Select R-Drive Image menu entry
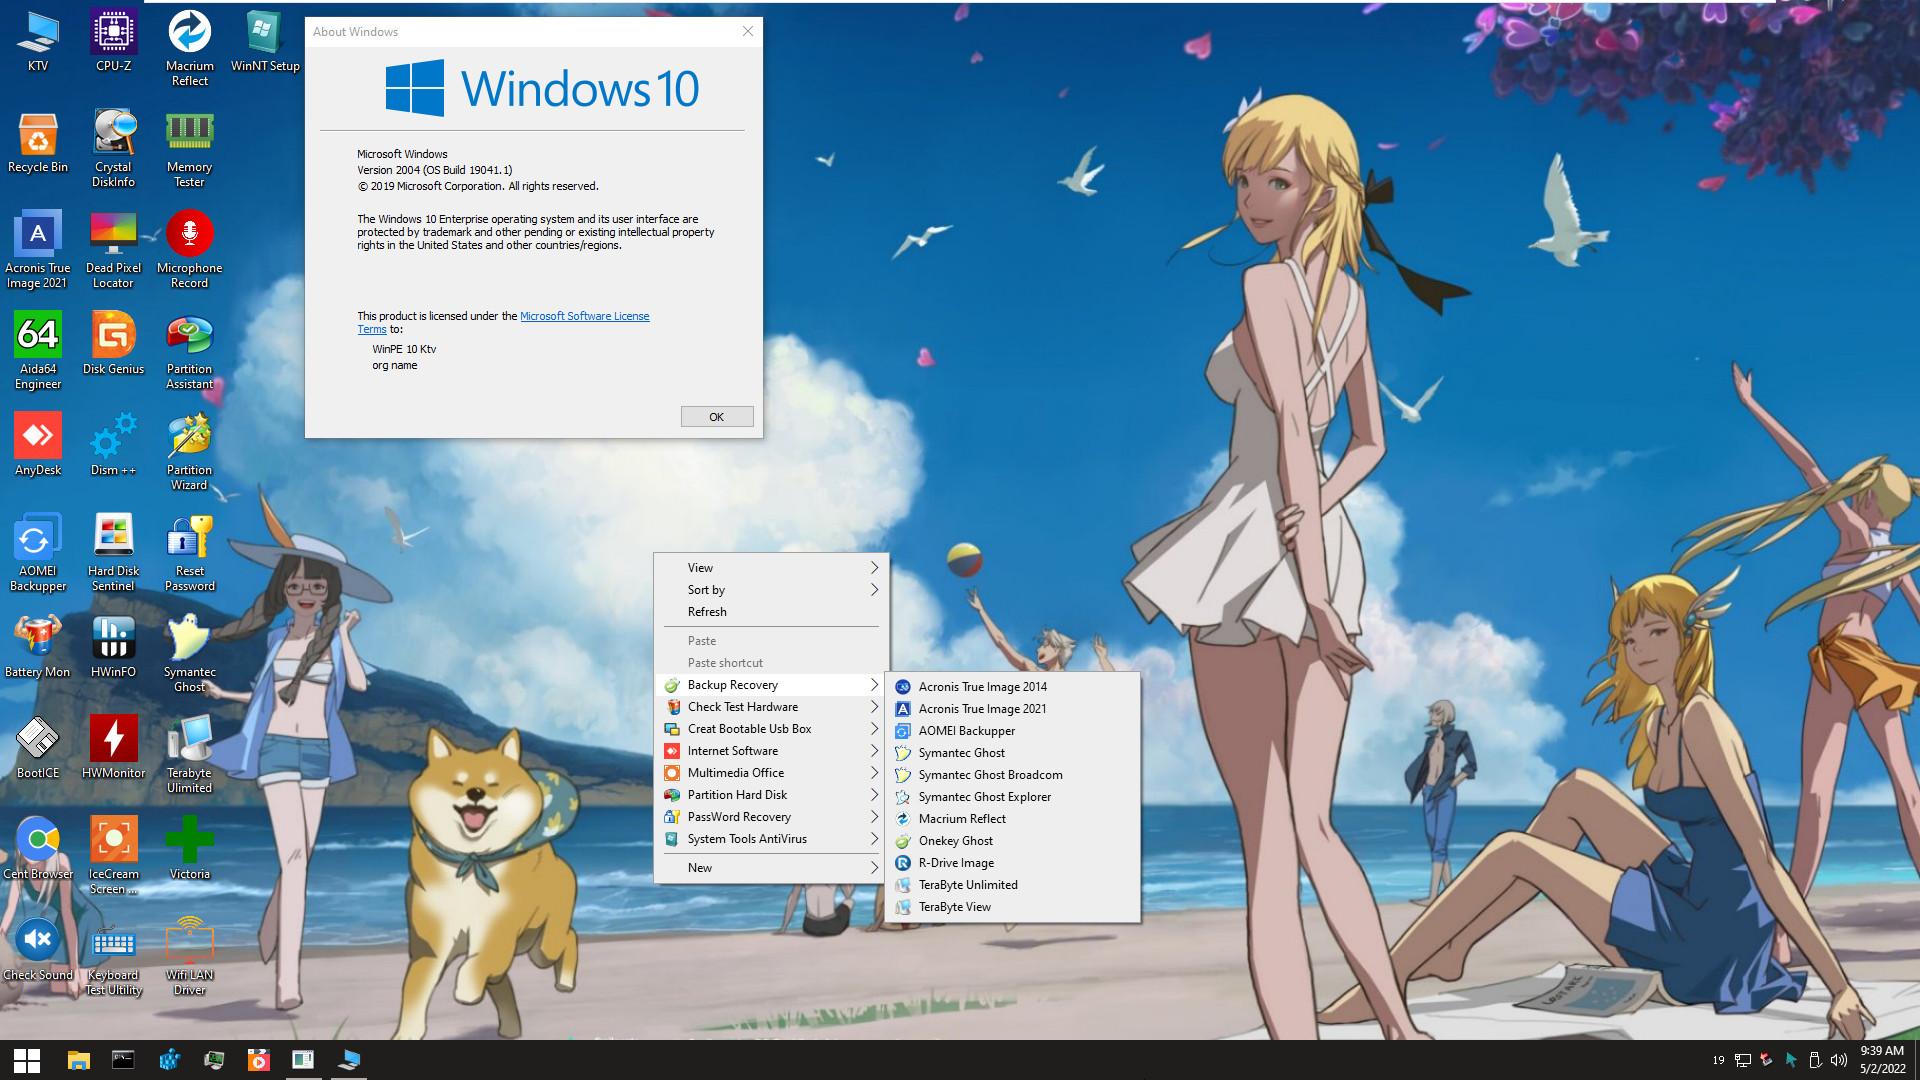Image resolution: width=1920 pixels, height=1080 pixels. point(1013,863)
